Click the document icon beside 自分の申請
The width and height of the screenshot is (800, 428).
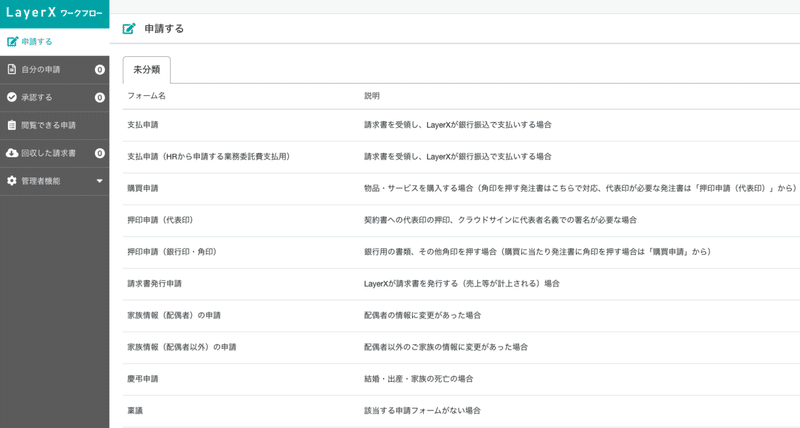click(x=12, y=69)
